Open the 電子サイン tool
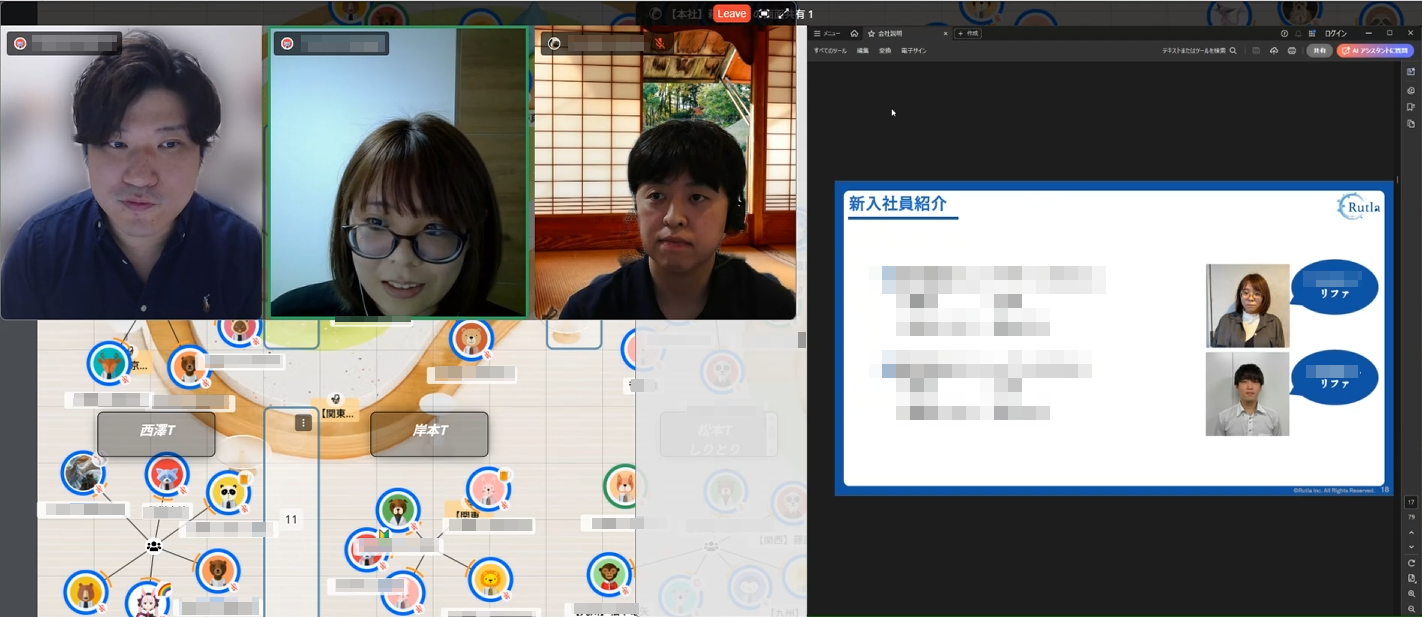 coord(913,50)
